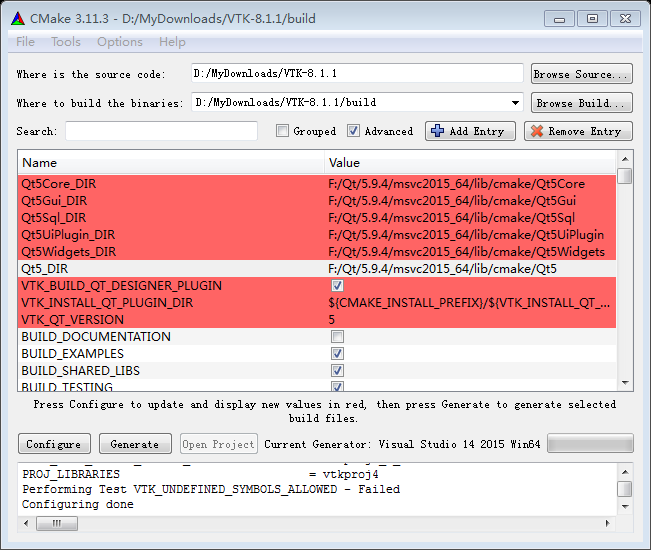Expand the build binaries path dropdown
651x550 pixels.
[x=515, y=103]
